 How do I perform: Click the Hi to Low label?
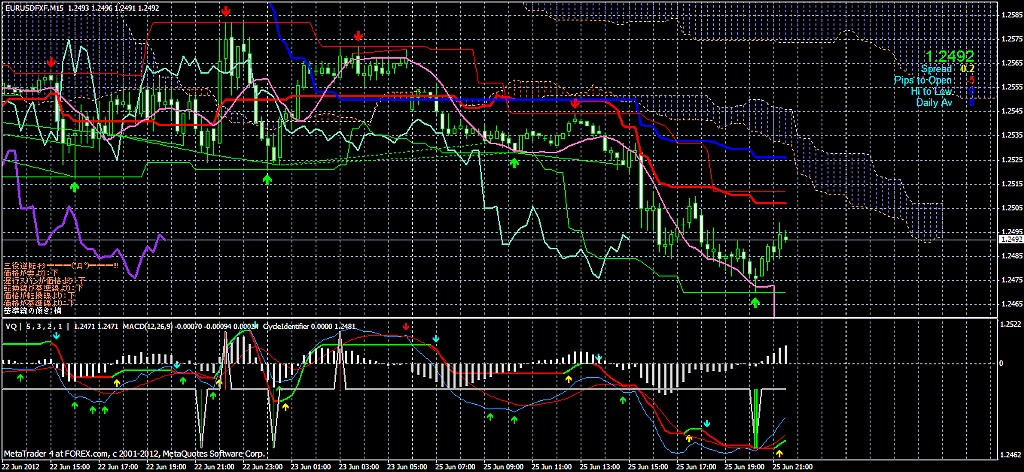pos(932,91)
